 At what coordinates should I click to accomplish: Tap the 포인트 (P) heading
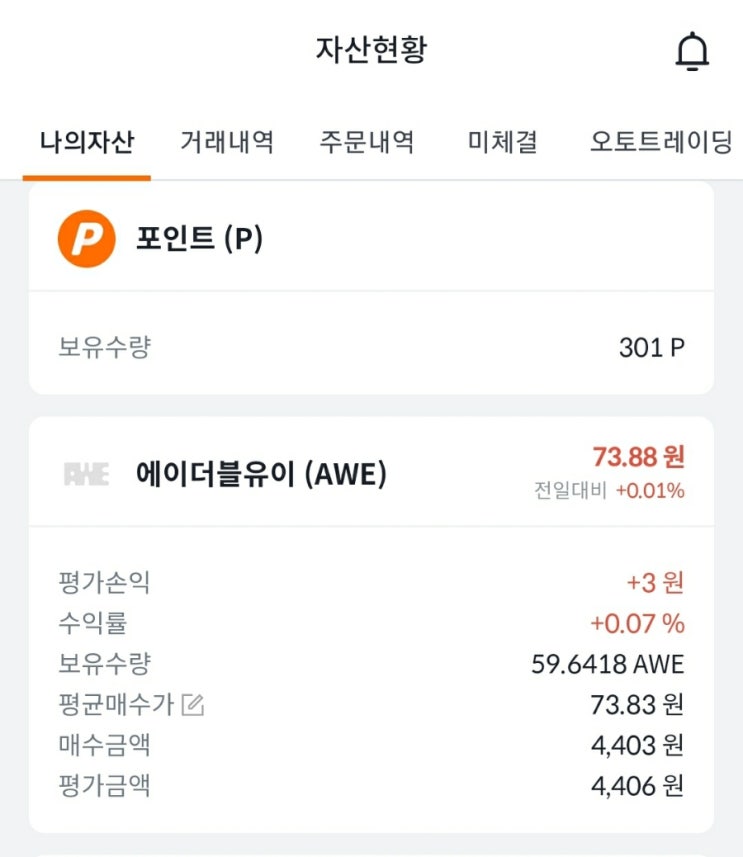(x=199, y=239)
